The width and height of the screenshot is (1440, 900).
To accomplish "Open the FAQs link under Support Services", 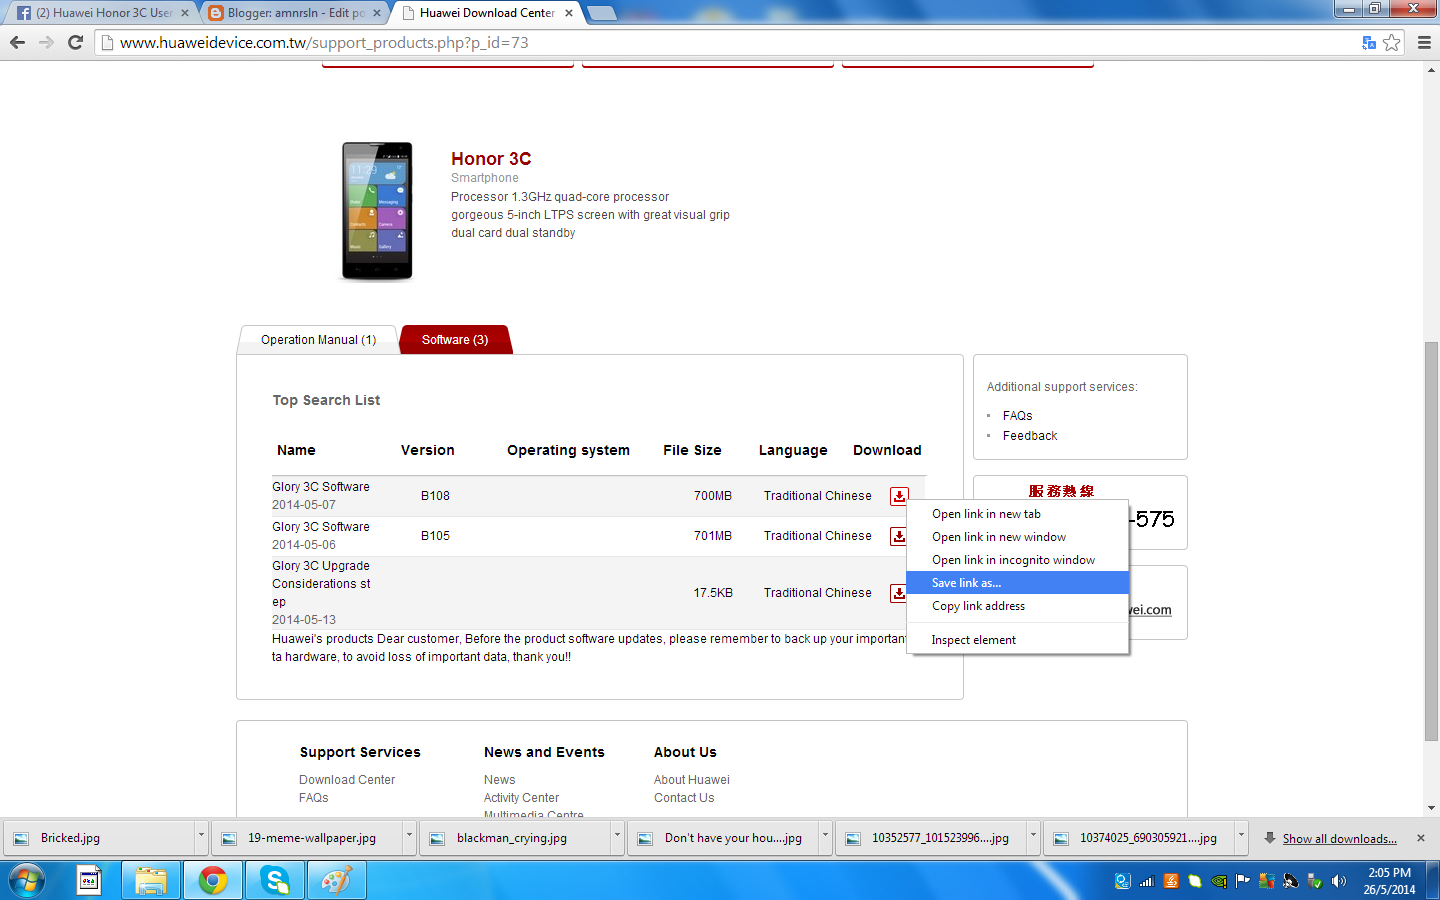I will coord(314,798).
